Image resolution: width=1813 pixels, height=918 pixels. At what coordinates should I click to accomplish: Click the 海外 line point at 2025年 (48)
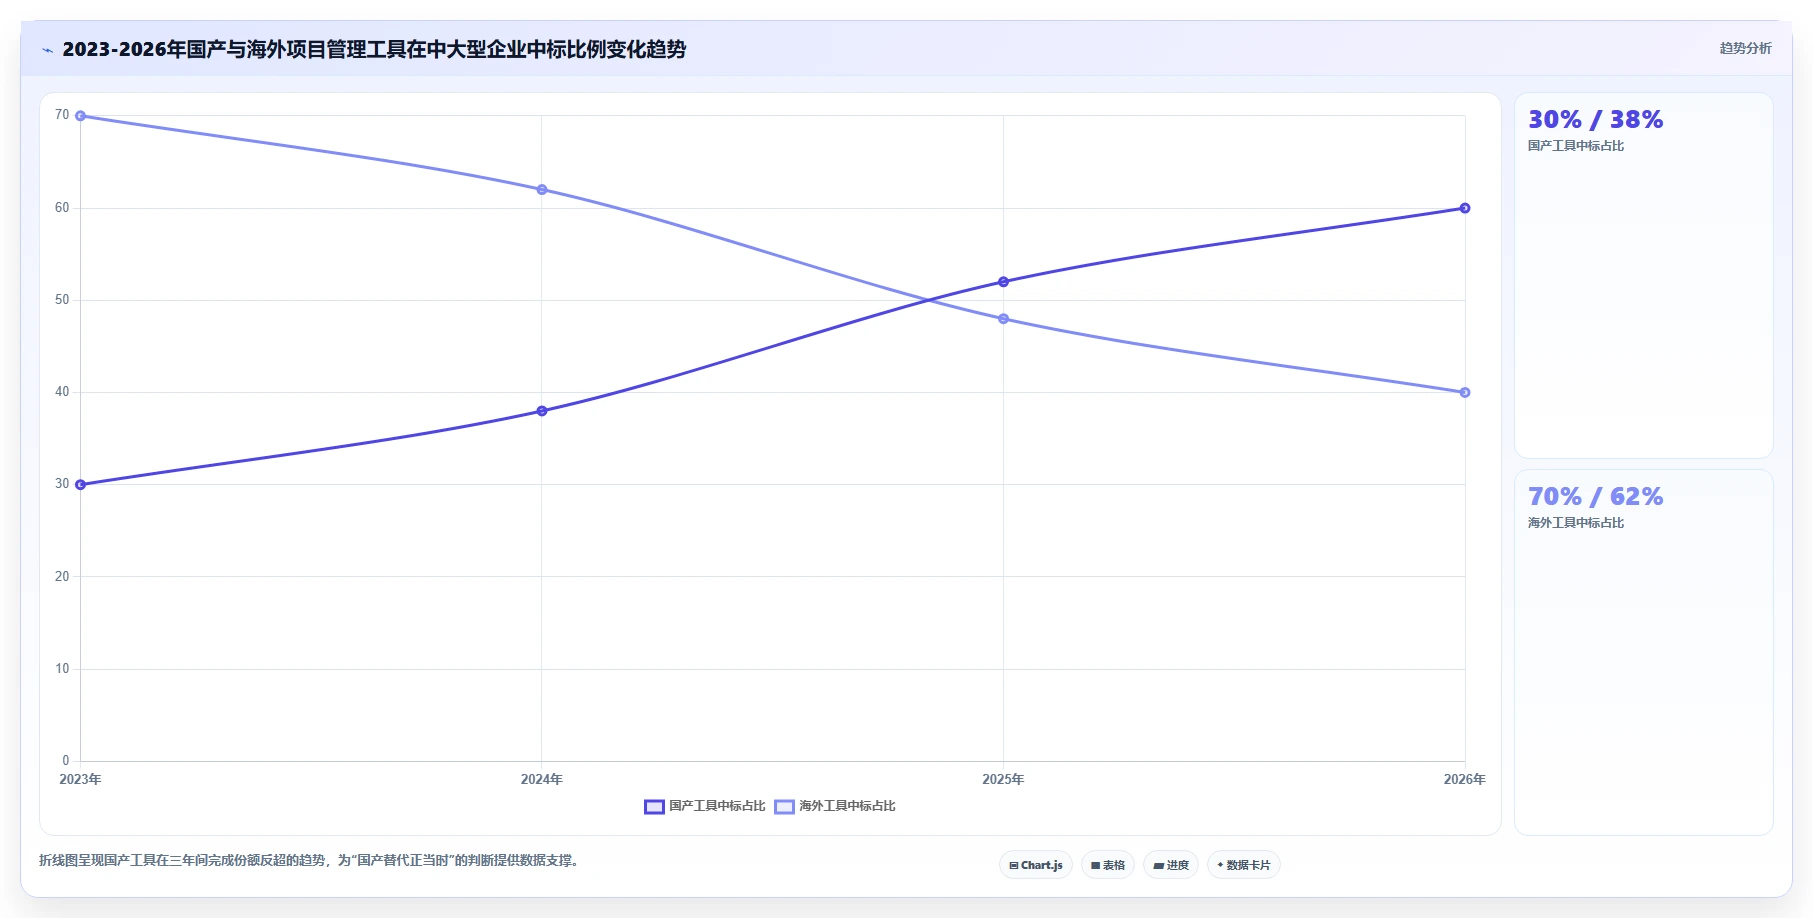click(x=1003, y=319)
